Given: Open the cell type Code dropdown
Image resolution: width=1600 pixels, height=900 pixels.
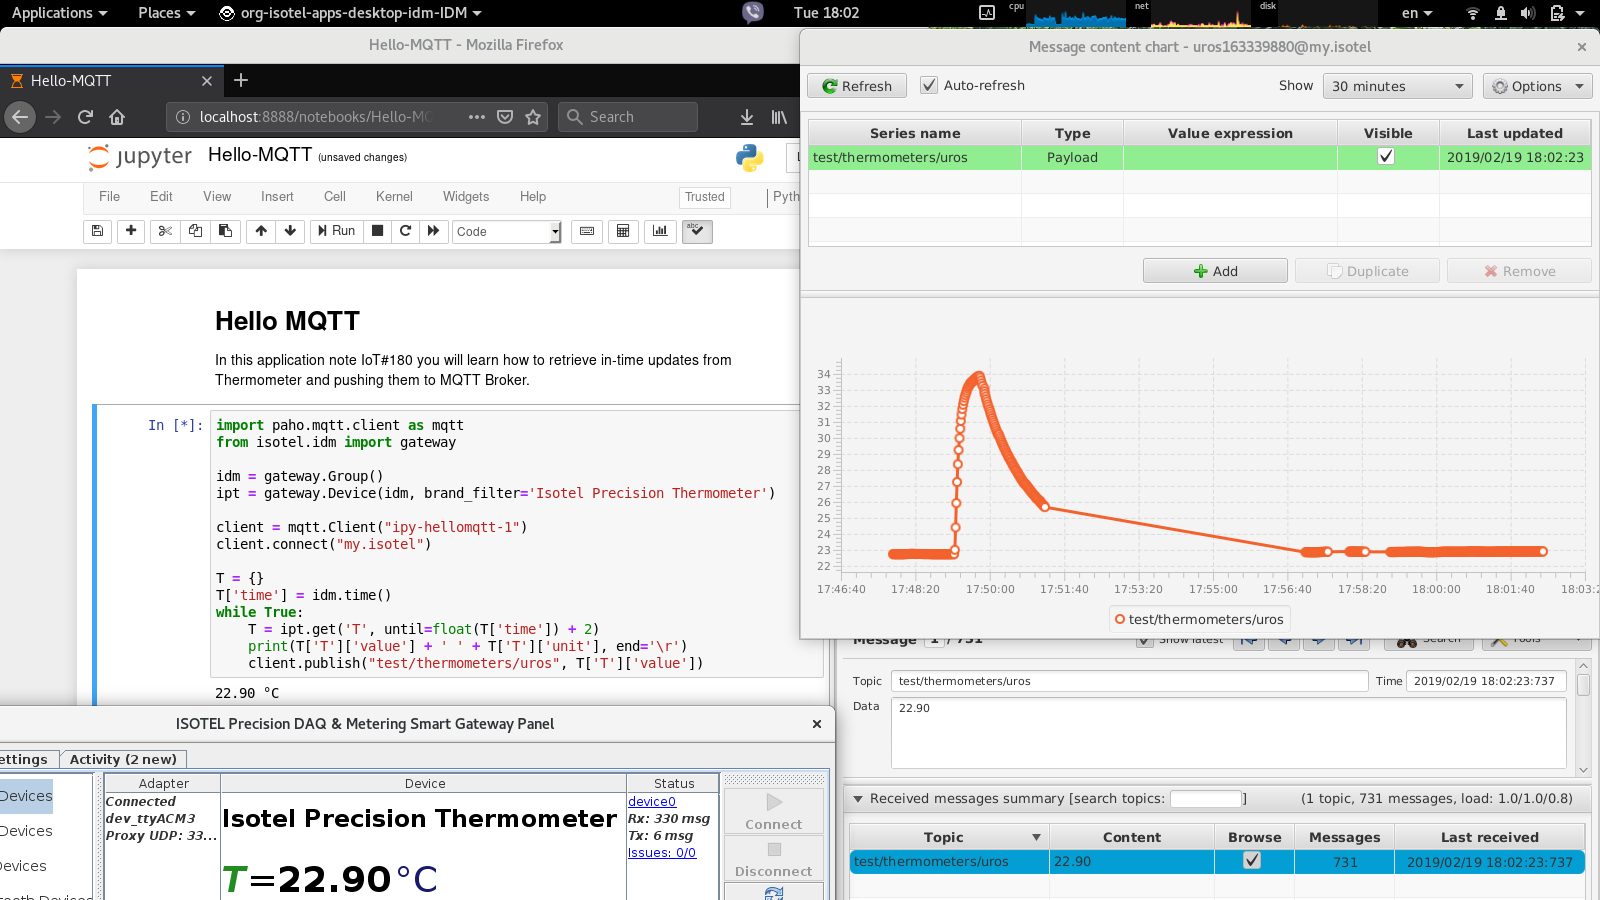Looking at the screenshot, I should coord(507,231).
